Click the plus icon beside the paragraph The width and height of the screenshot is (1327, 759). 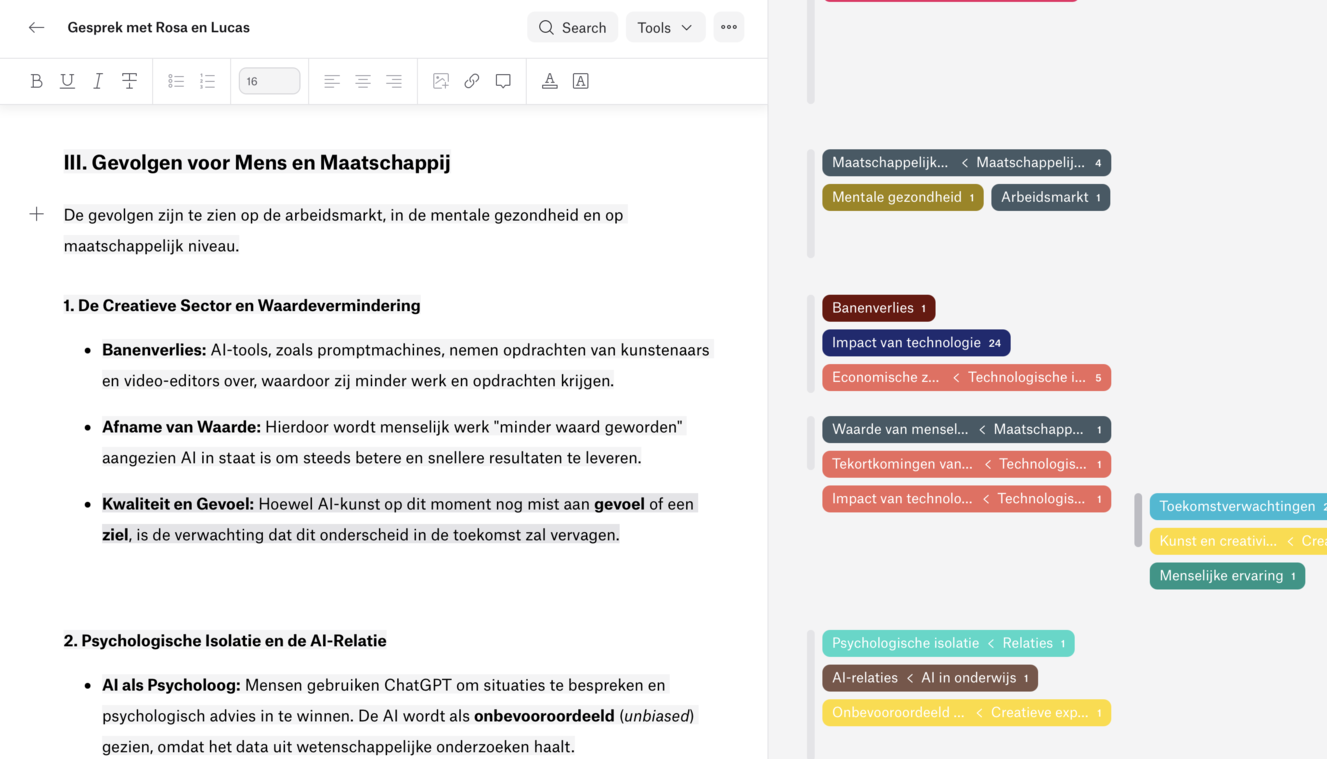(37, 214)
